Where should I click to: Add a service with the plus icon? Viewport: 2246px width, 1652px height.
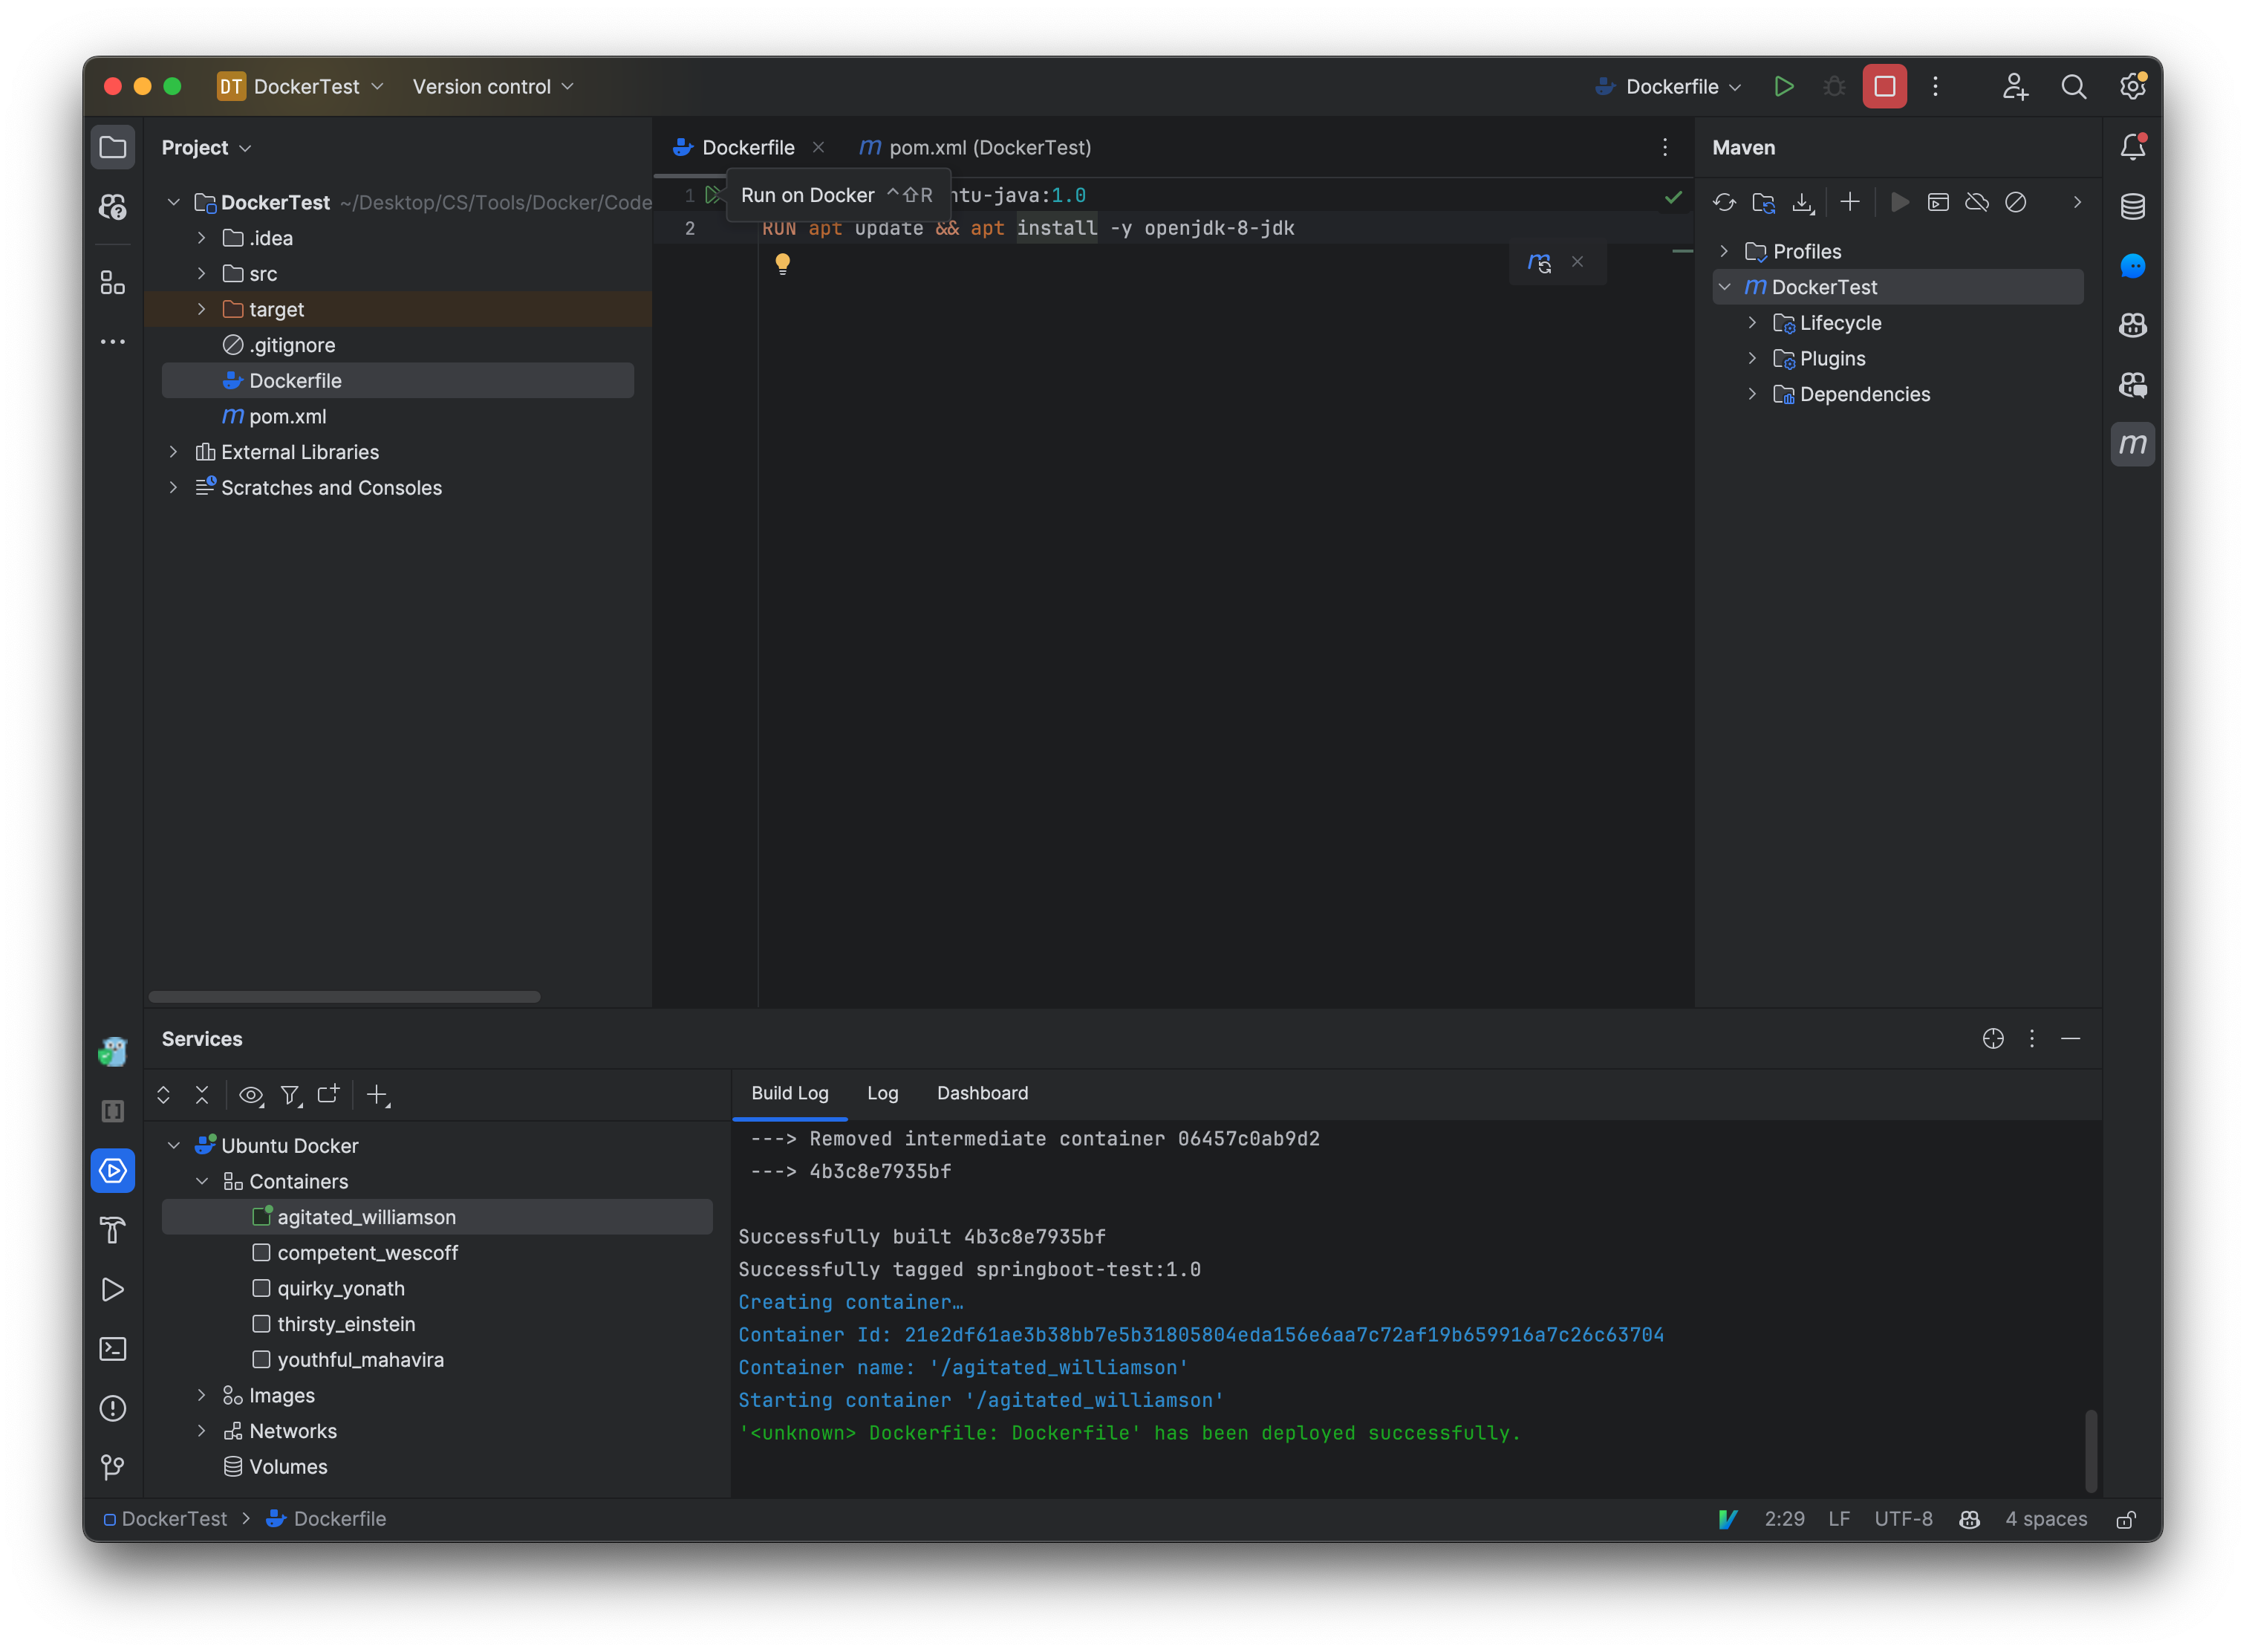378,1096
